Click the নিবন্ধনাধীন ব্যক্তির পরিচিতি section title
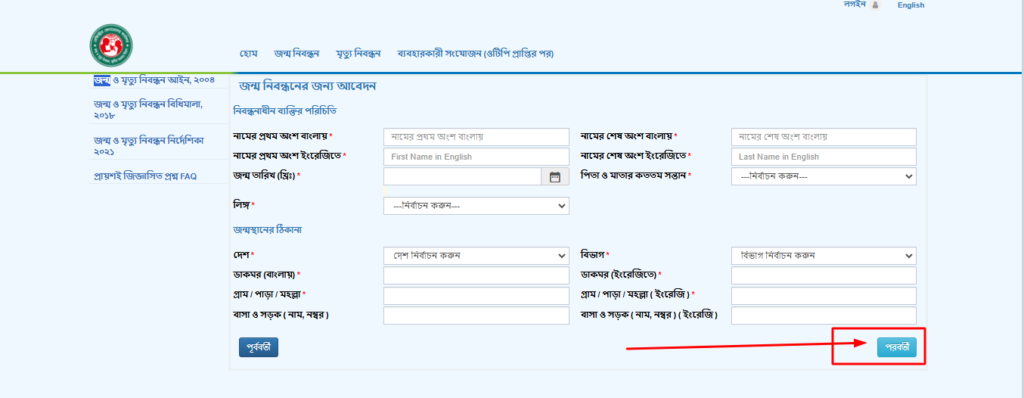This screenshot has height=398, width=1024. pyautogui.click(x=285, y=111)
